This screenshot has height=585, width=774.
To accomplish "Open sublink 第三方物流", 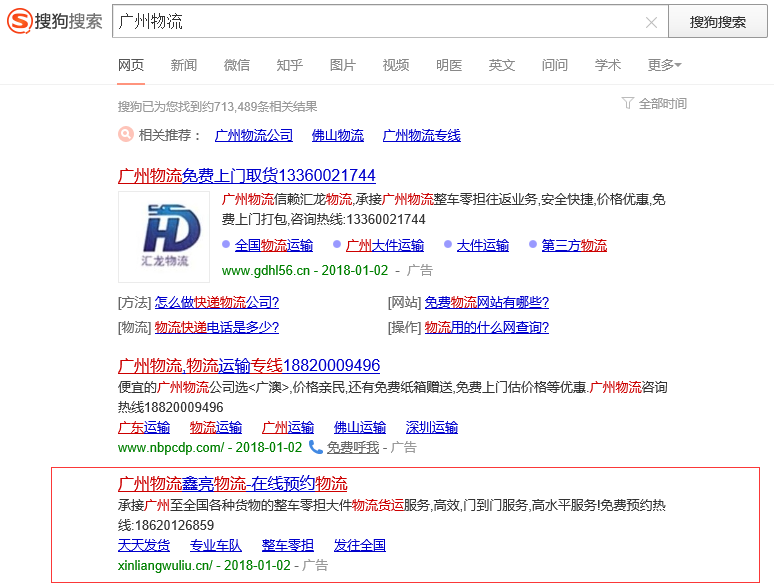I will coord(574,245).
